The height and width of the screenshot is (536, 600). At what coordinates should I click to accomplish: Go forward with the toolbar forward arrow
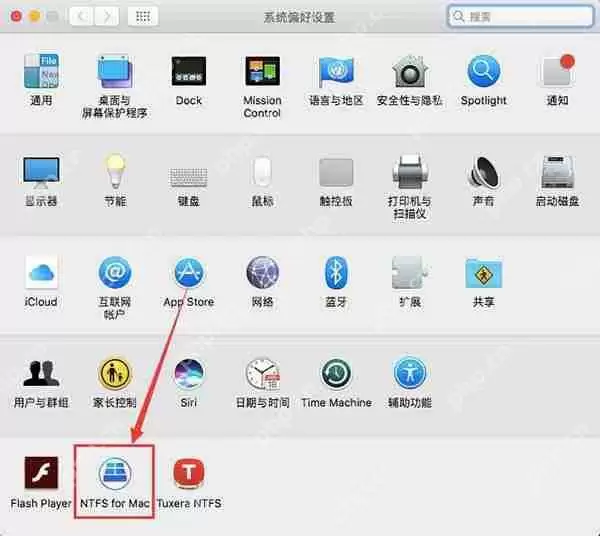coord(107,16)
